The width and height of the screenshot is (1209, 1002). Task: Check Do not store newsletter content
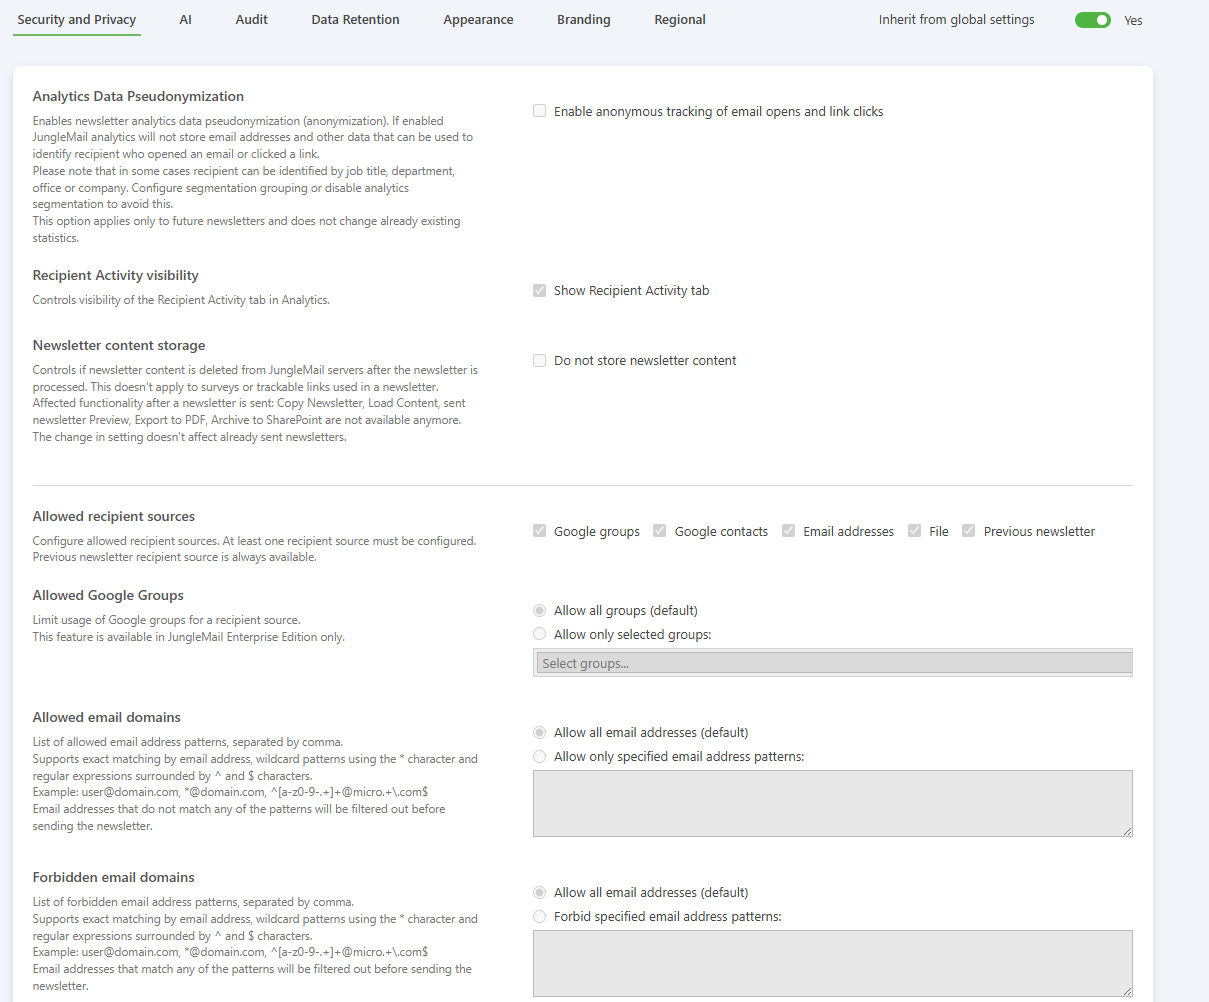tap(540, 360)
